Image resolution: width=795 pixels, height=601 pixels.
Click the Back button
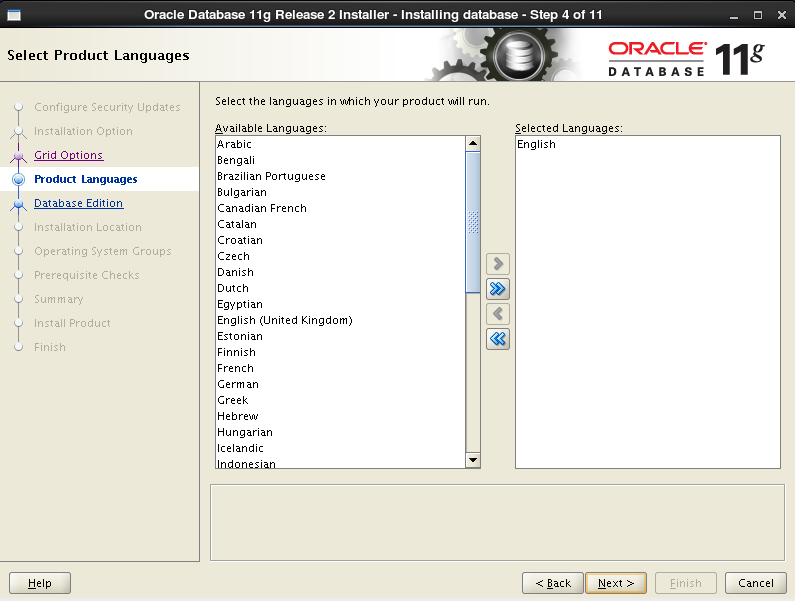[x=553, y=583]
